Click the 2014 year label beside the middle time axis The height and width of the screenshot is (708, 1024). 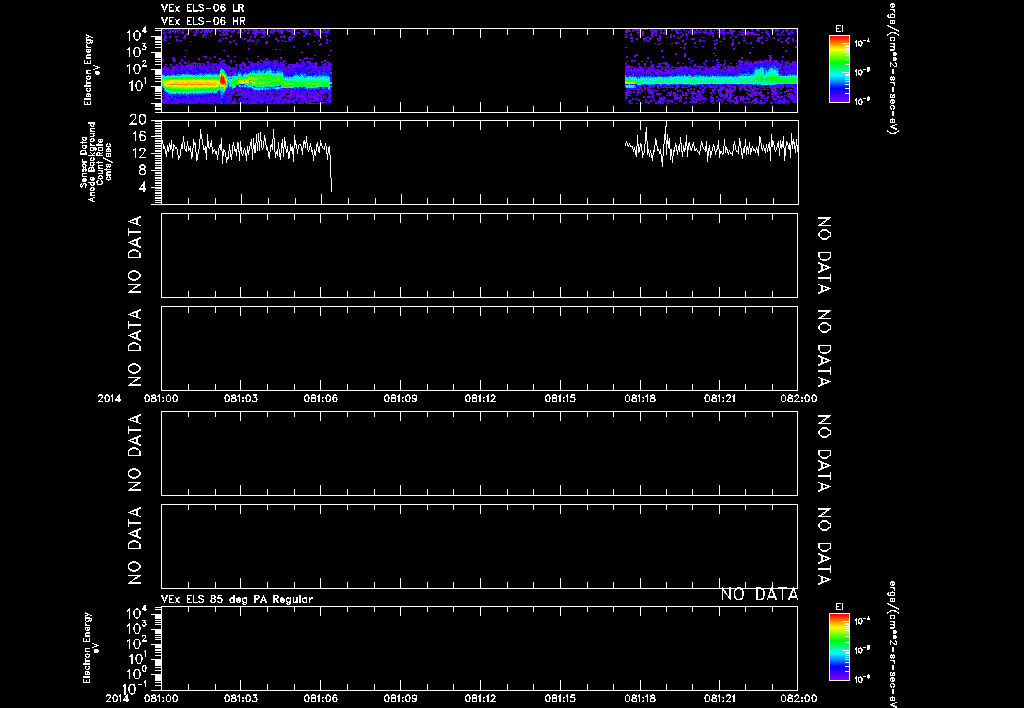110,398
